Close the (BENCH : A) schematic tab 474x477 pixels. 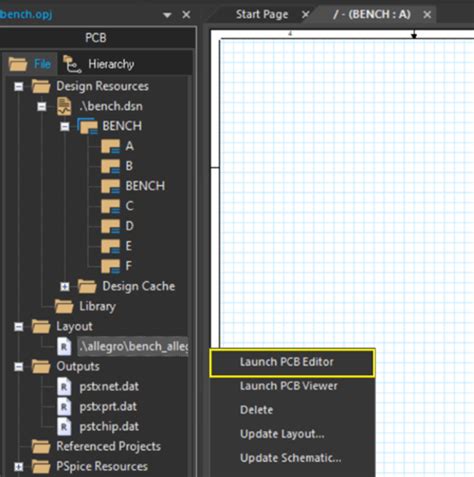[427, 14]
